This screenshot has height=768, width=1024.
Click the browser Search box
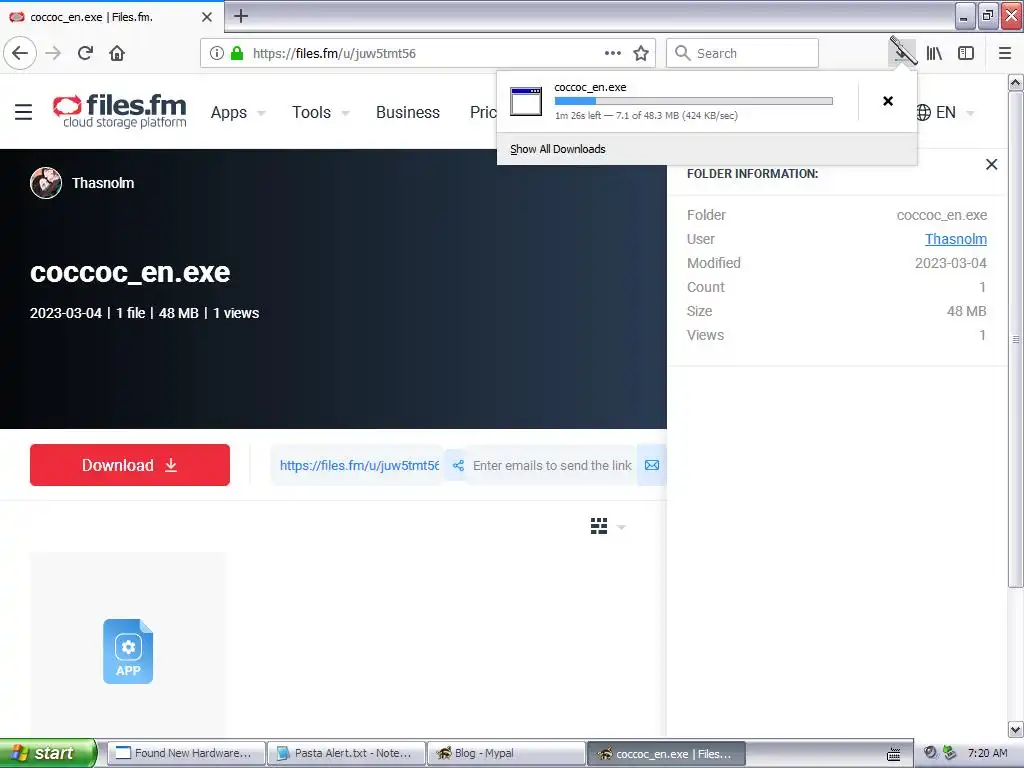(x=742, y=53)
